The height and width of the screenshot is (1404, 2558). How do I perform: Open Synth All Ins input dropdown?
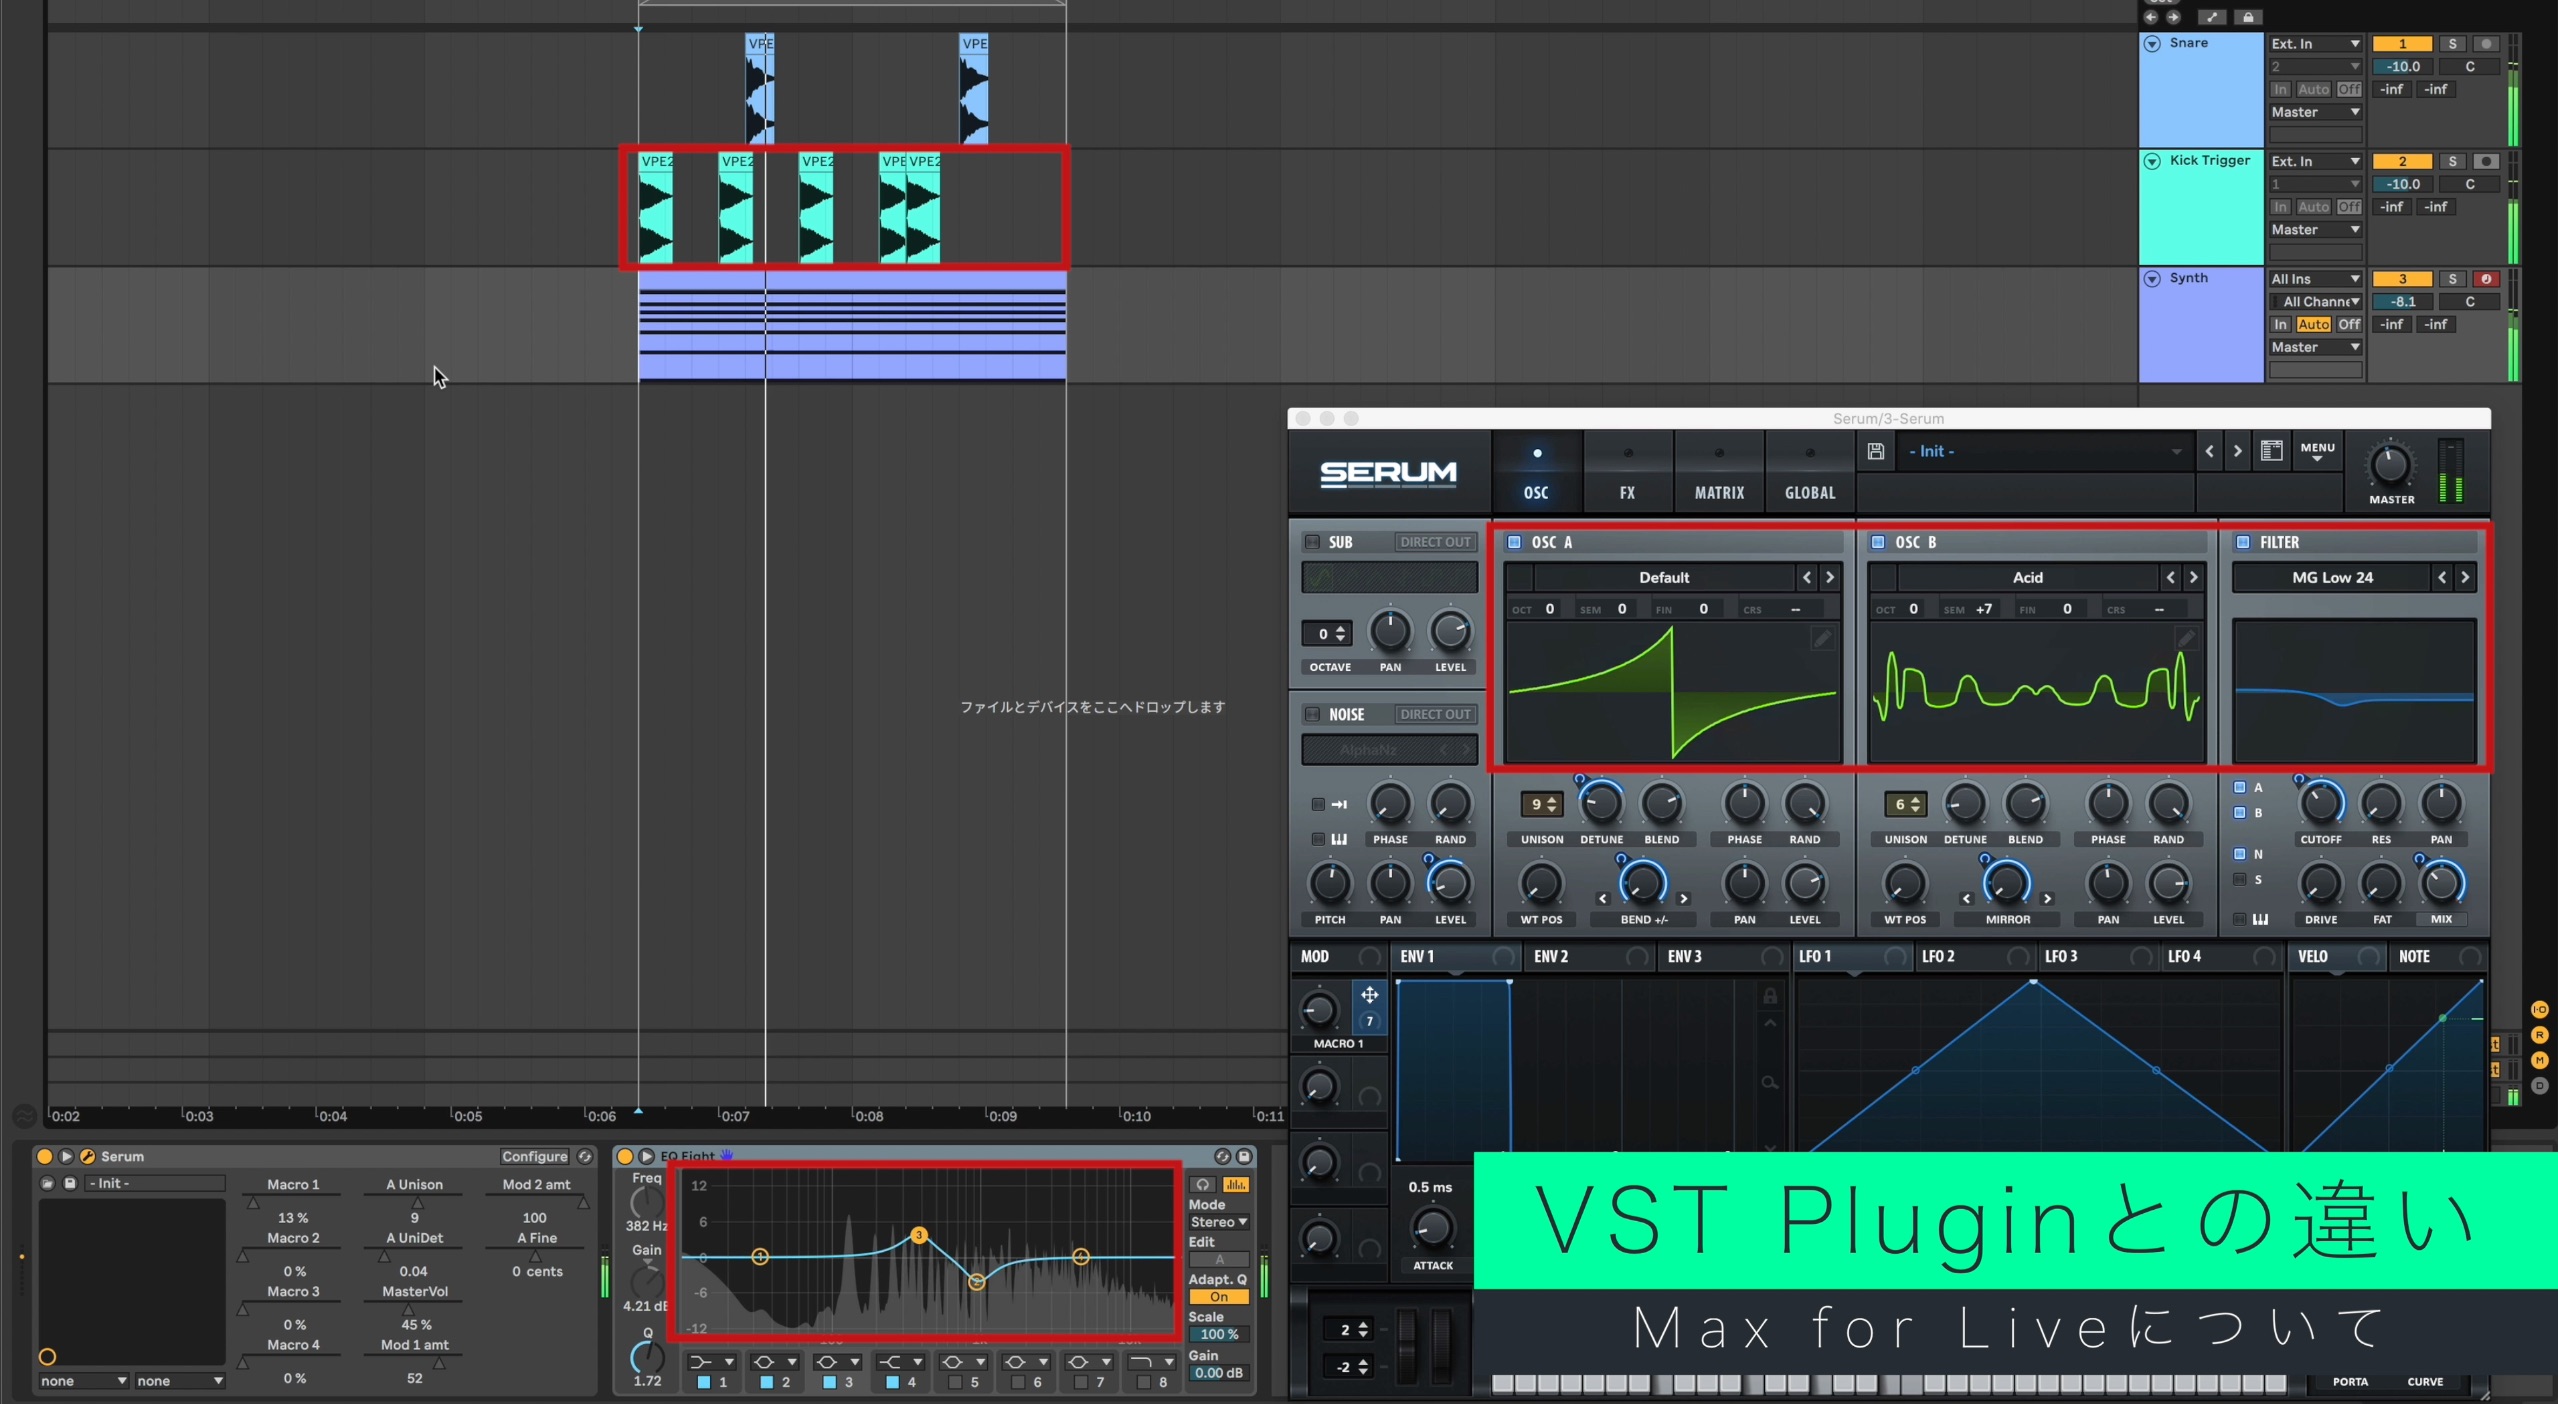coord(2314,279)
